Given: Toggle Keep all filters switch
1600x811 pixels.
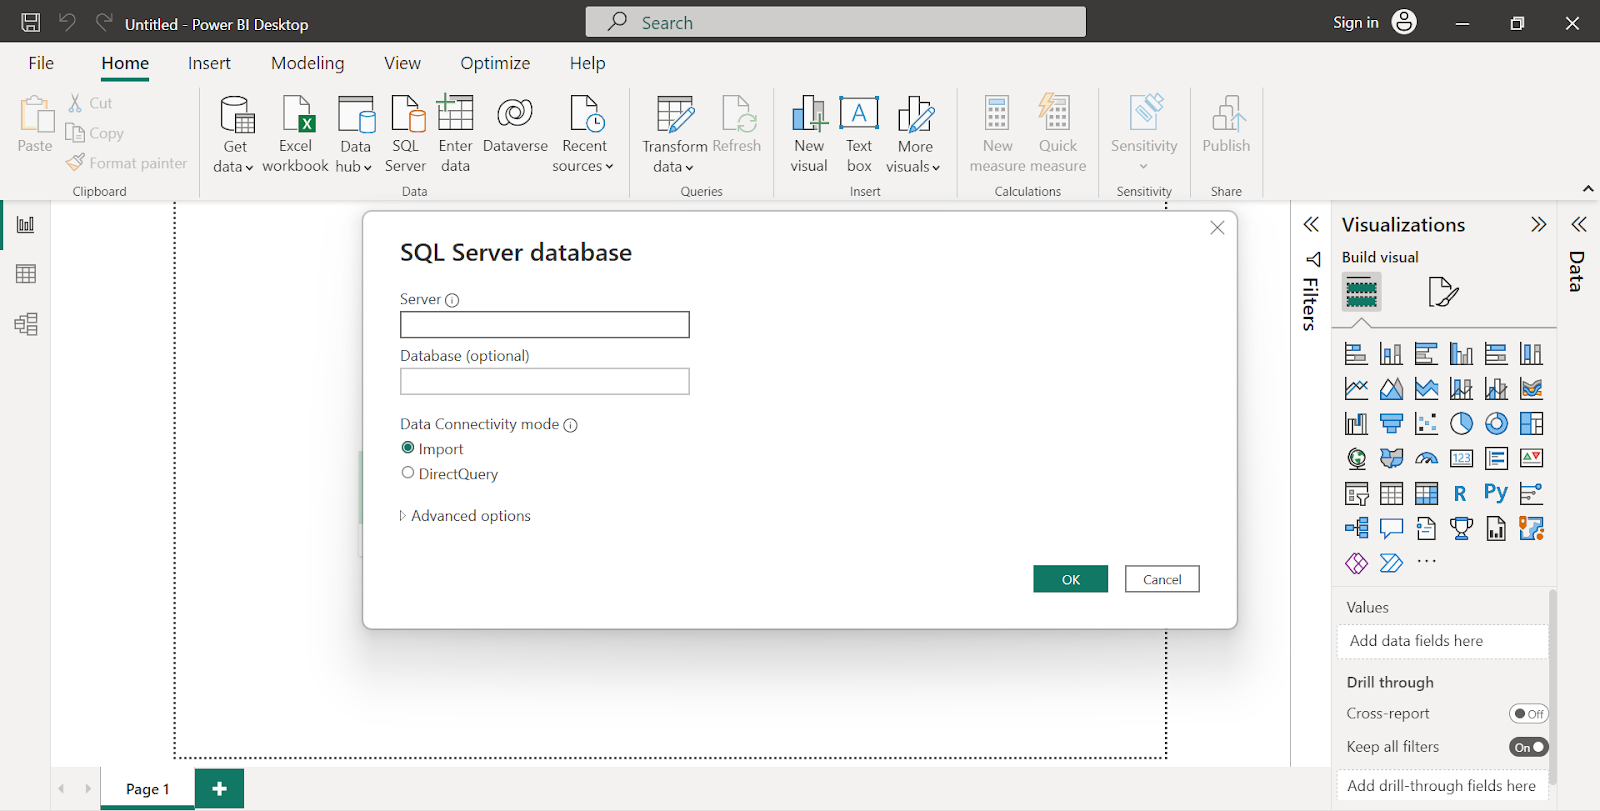Looking at the screenshot, I should (1528, 747).
